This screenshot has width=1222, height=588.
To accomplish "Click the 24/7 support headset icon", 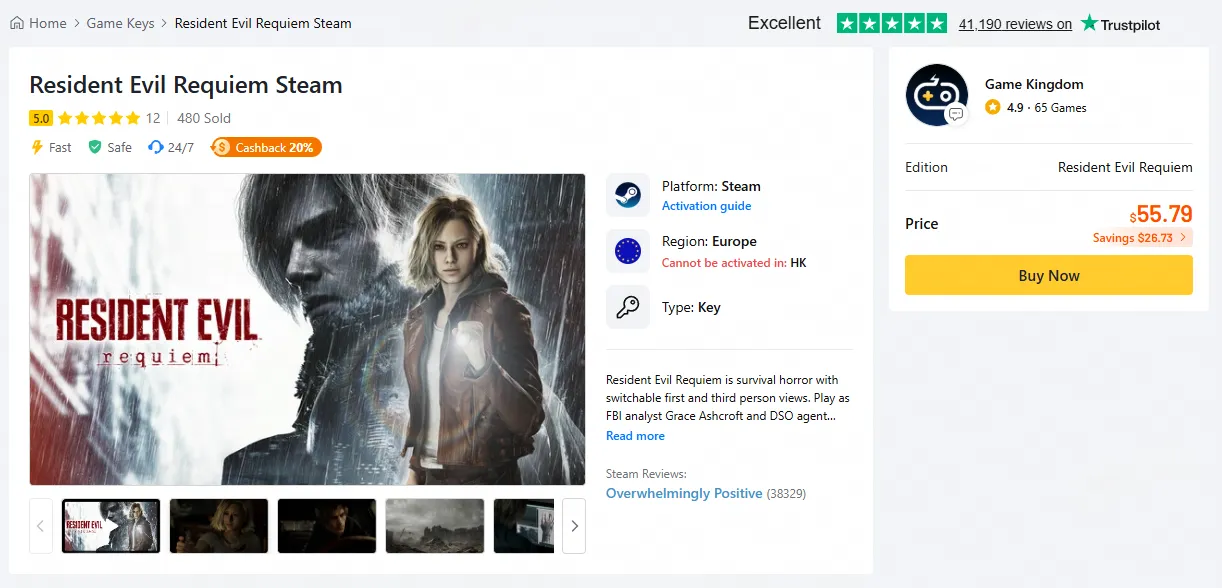I will (155, 147).
